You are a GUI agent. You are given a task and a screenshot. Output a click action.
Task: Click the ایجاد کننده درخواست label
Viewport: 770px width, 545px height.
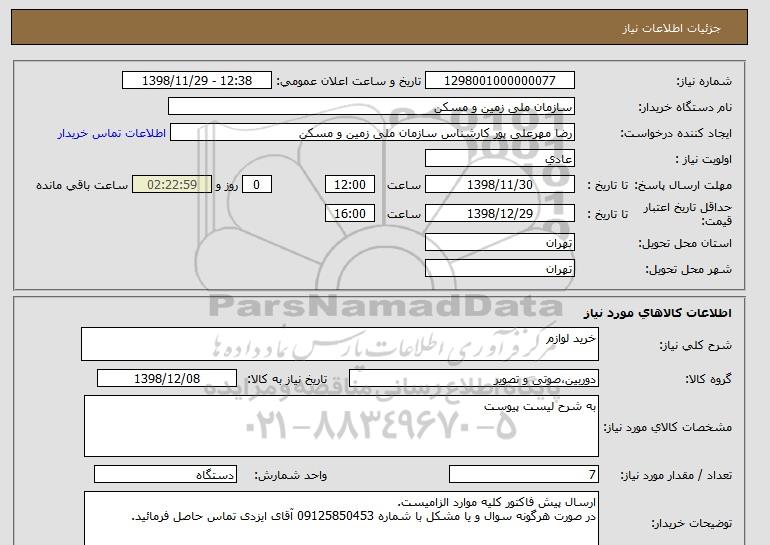[x=676, y=133]
